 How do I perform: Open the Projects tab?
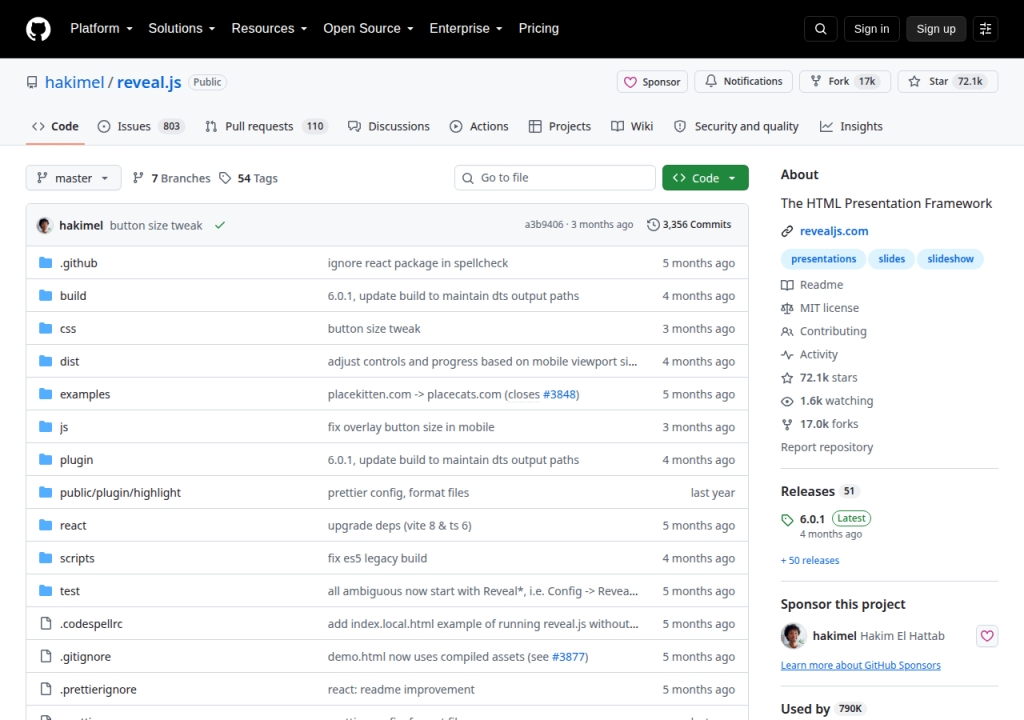pos(560,127)
